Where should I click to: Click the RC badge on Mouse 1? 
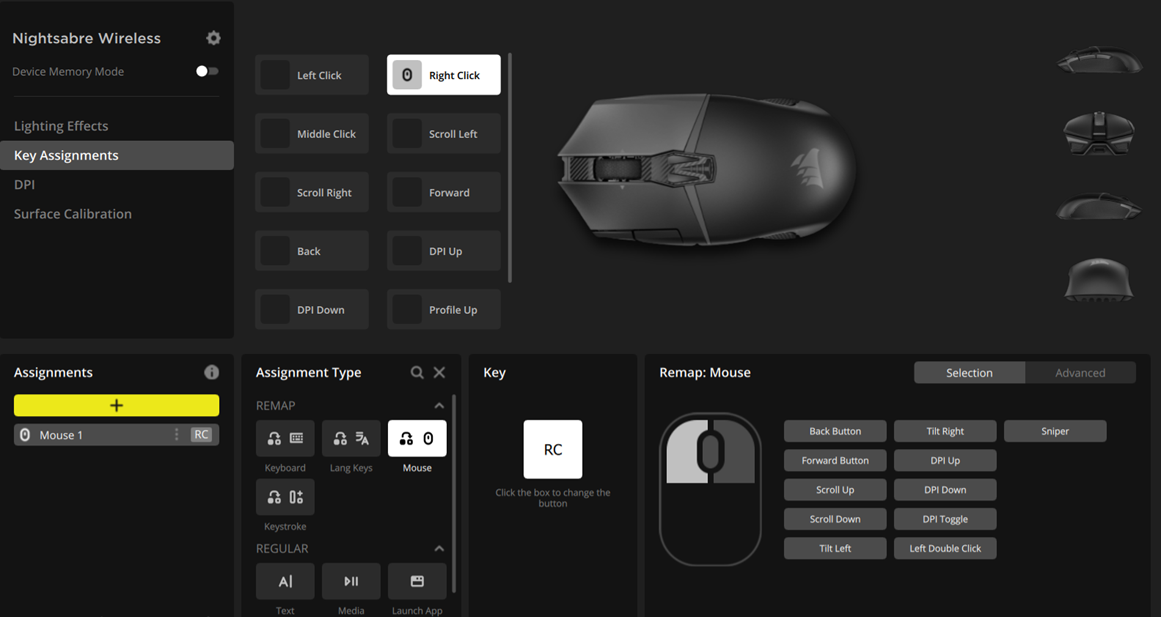click(201, 435)
